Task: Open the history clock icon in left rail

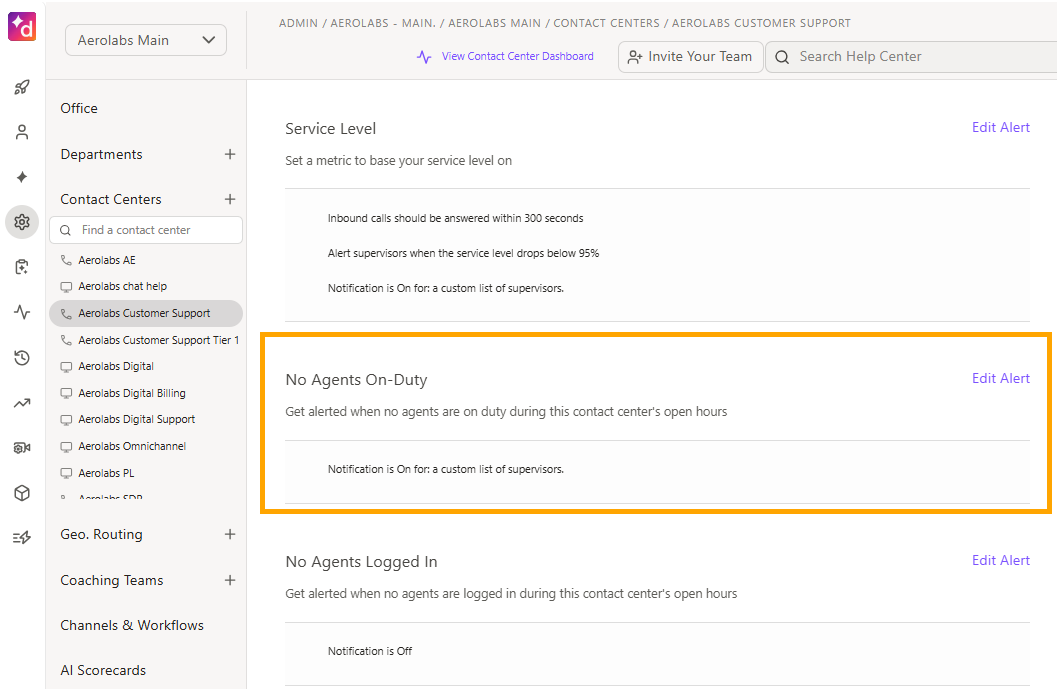Action: tap(22, 357)
